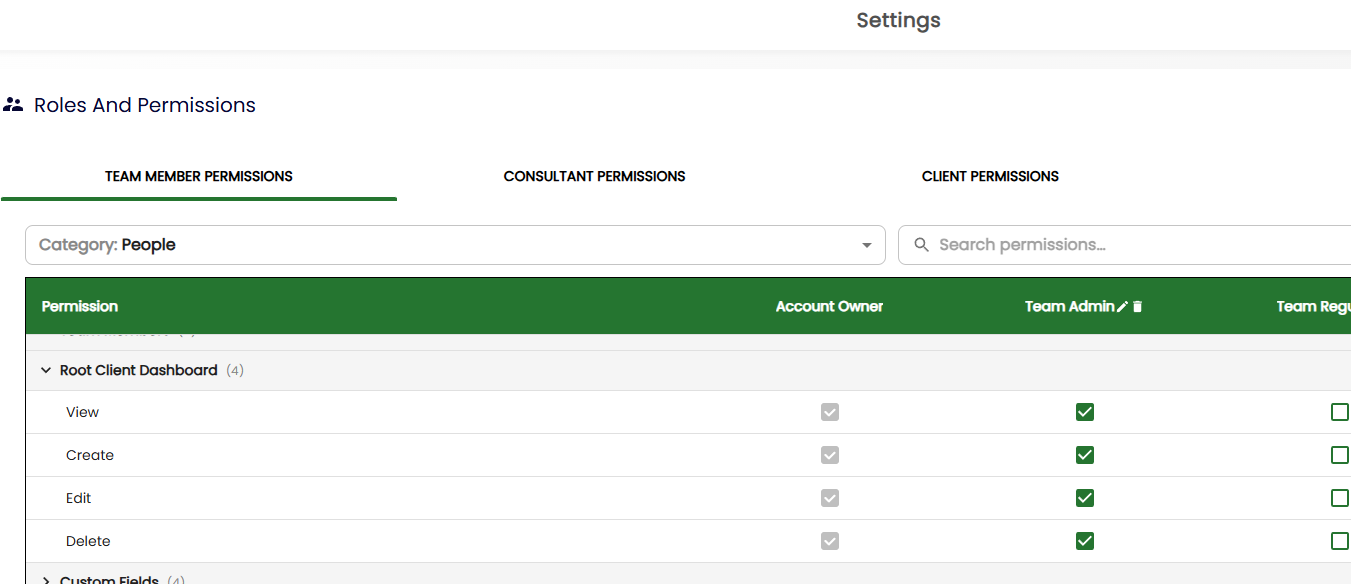Select the Team Member Permissions tab
This screenshot has height=584, width=1351.
tap(199, 176)
